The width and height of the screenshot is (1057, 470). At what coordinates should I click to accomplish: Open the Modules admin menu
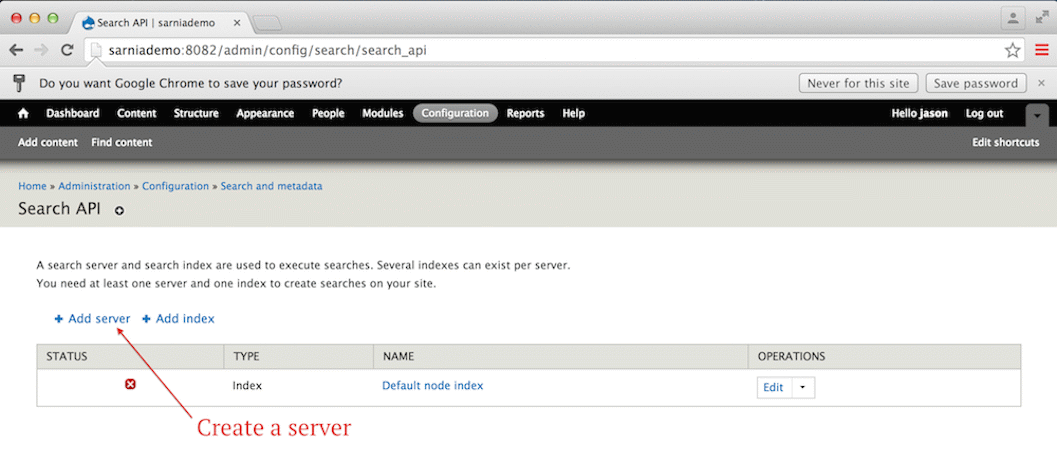(382, 114)
